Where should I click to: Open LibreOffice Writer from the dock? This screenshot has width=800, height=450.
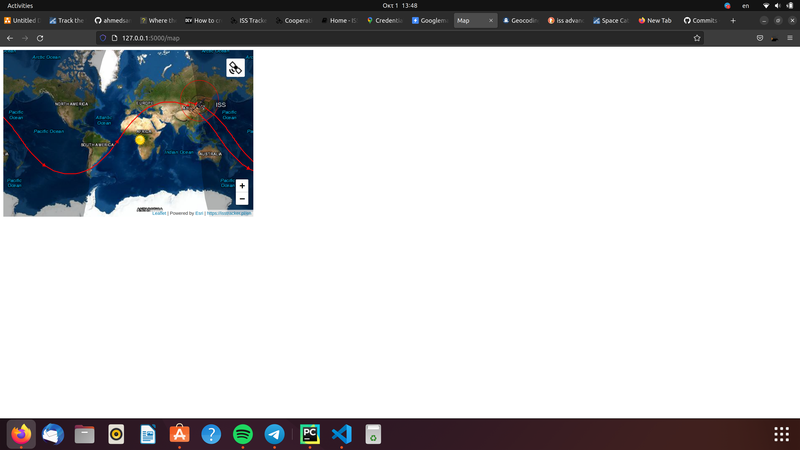pyautogui.click(x=148, y=434)
